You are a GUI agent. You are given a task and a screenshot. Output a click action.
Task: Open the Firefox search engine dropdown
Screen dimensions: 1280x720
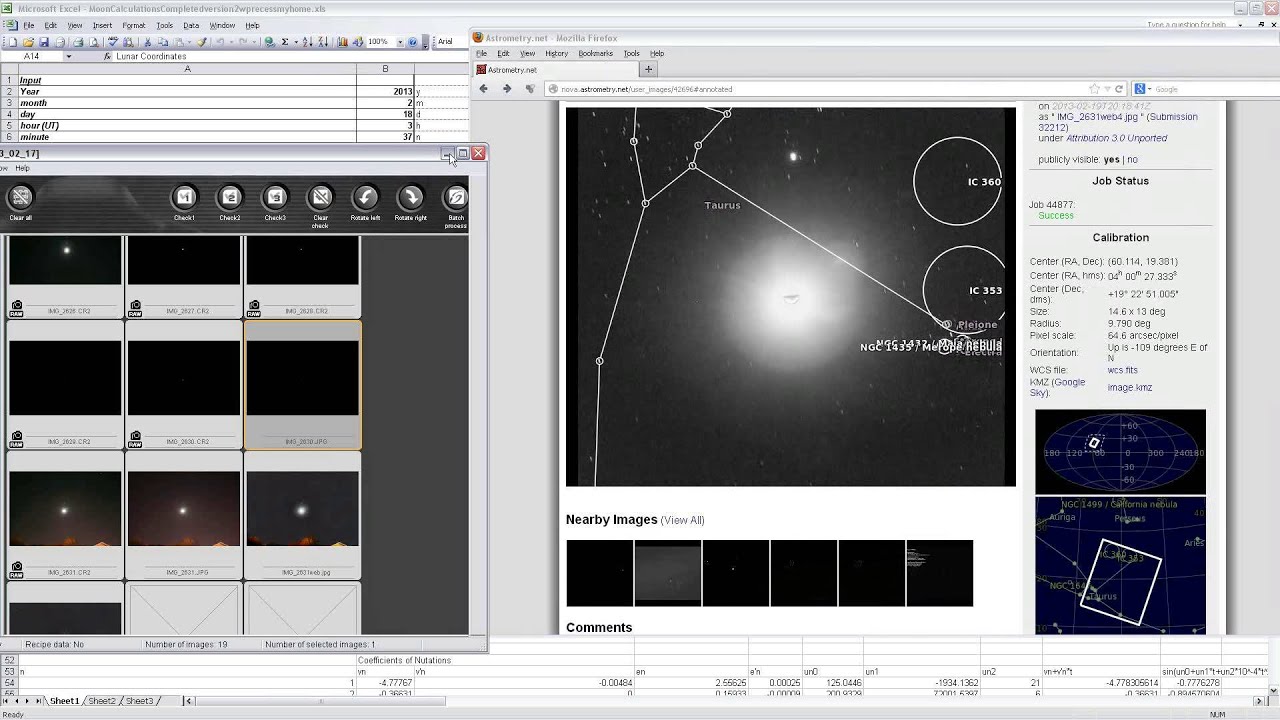coord(1147,89)
